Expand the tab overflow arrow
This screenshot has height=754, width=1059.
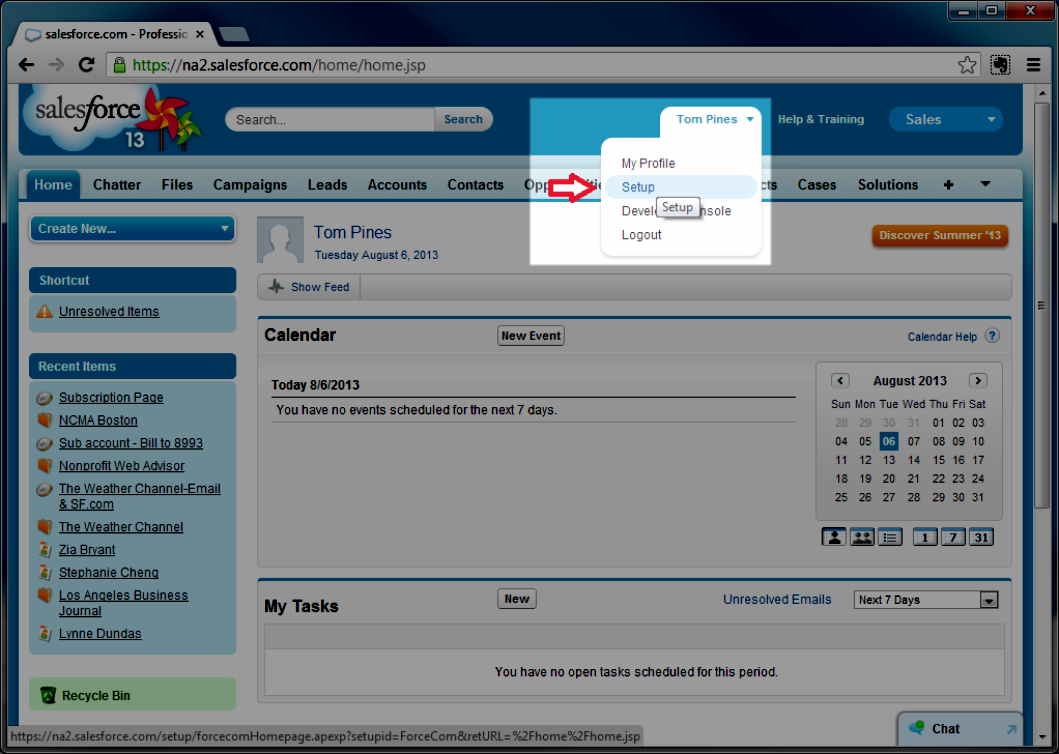click(x=985, y=184)
